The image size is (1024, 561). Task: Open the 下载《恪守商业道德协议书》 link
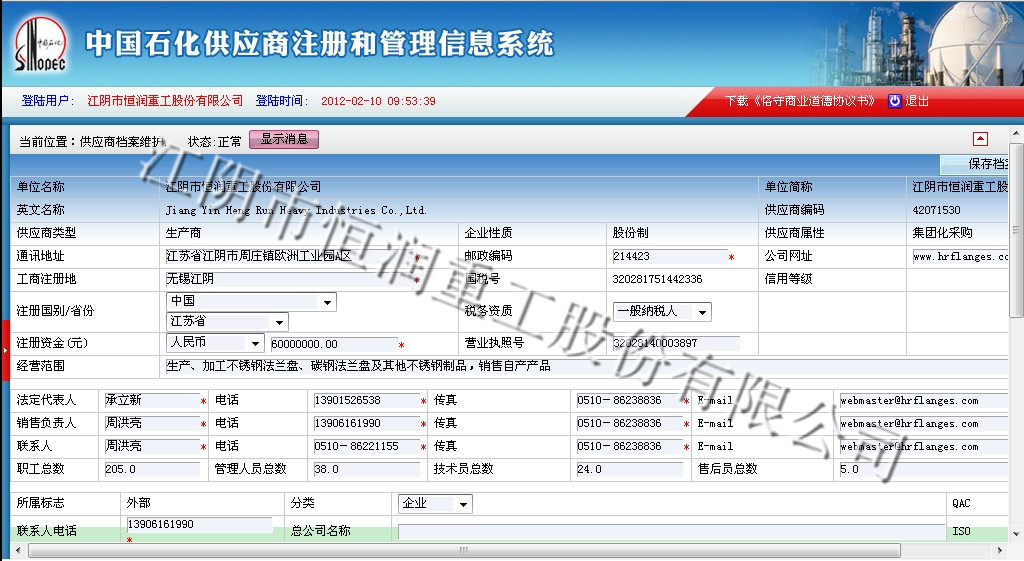point(799,101)
